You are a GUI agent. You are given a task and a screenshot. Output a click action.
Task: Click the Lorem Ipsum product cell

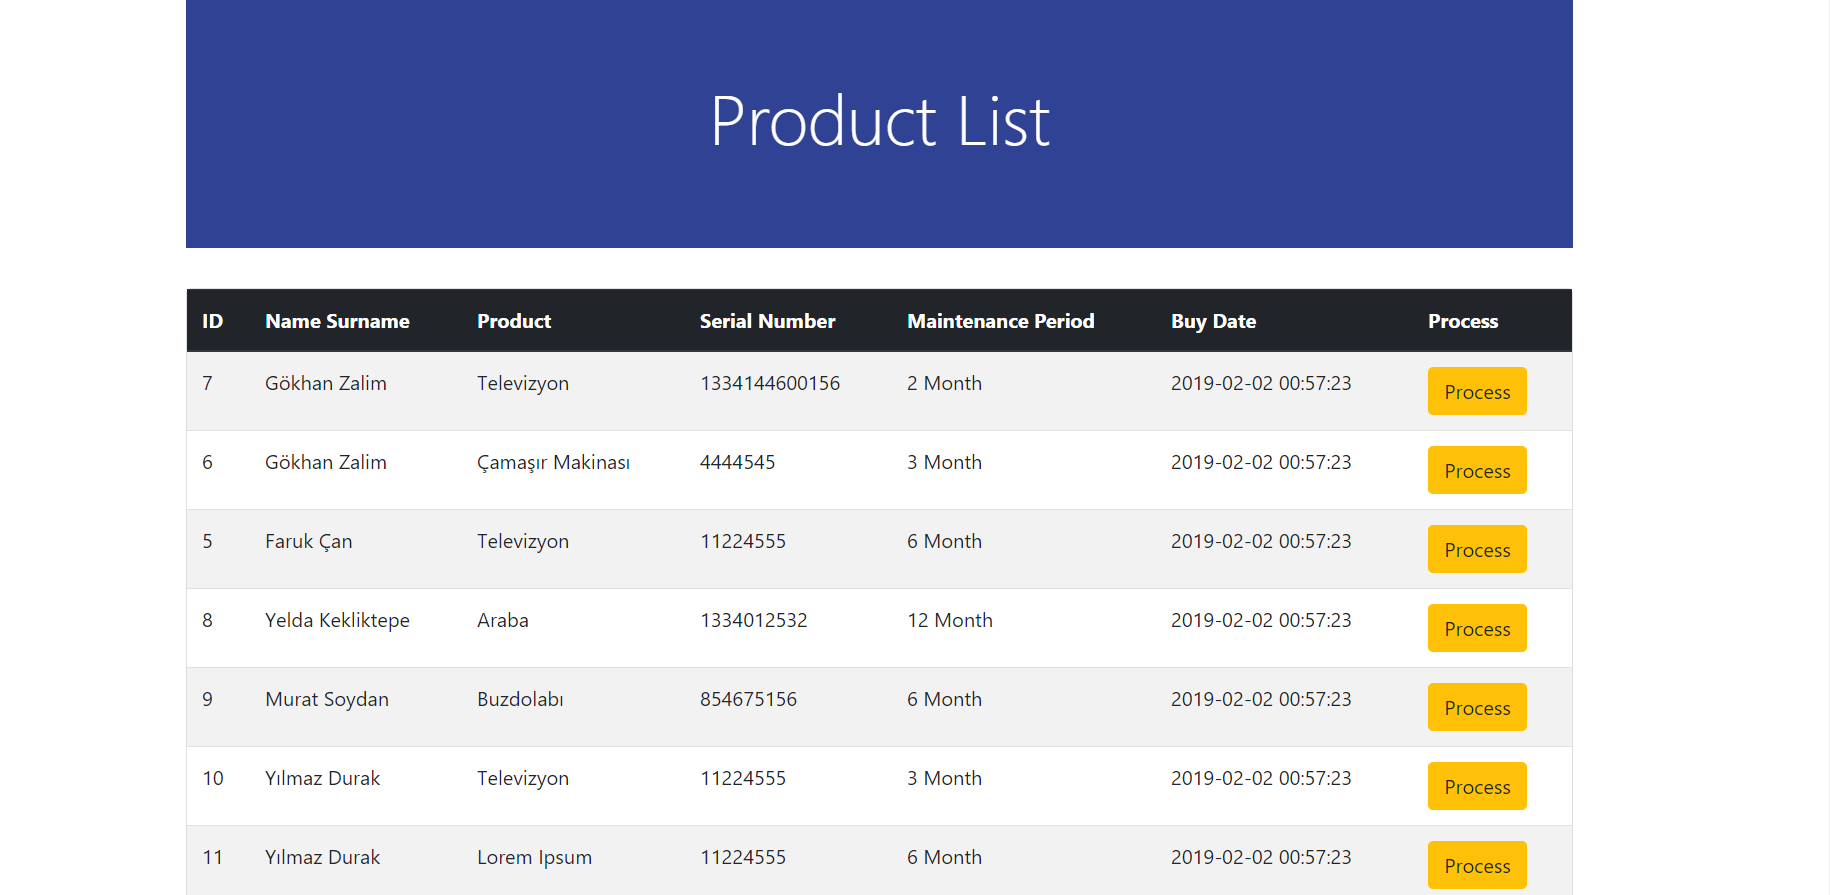tap(535, 857)
